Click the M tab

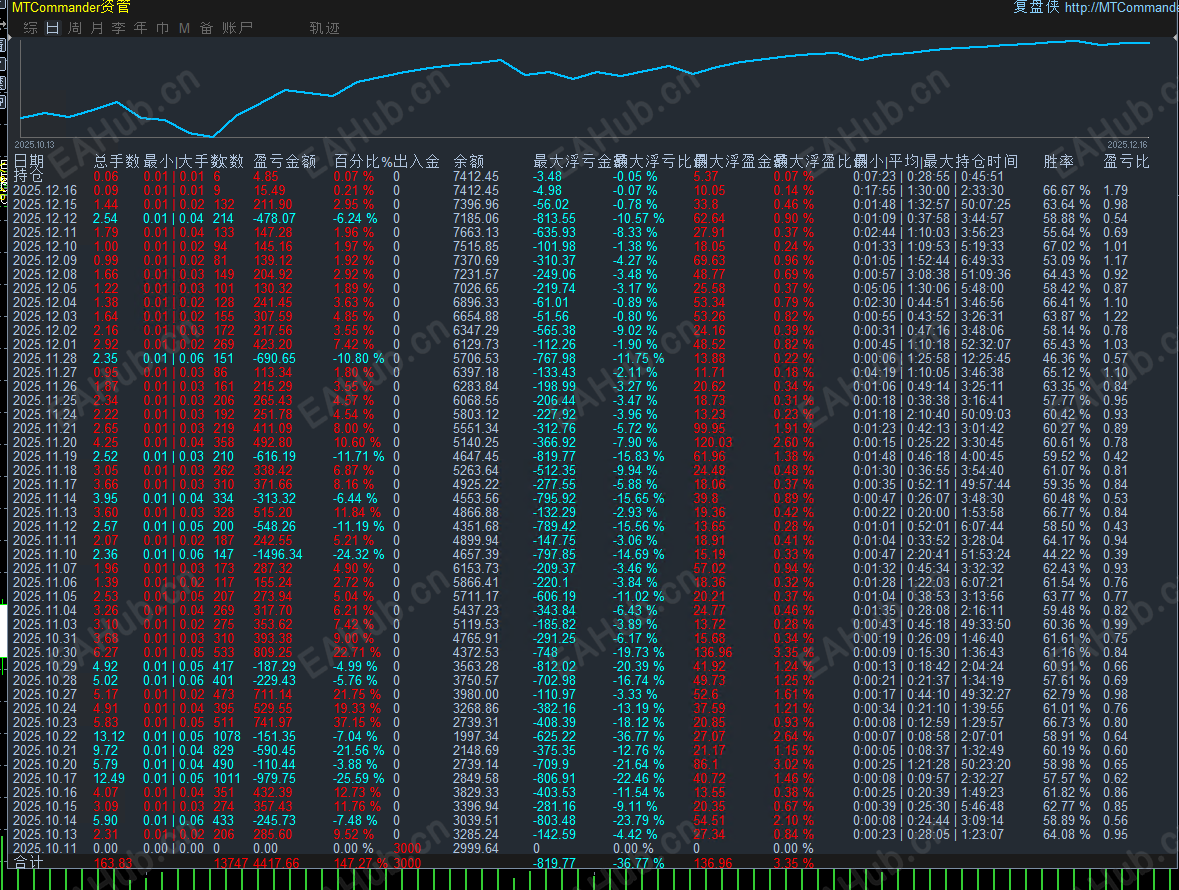[184, 28]
